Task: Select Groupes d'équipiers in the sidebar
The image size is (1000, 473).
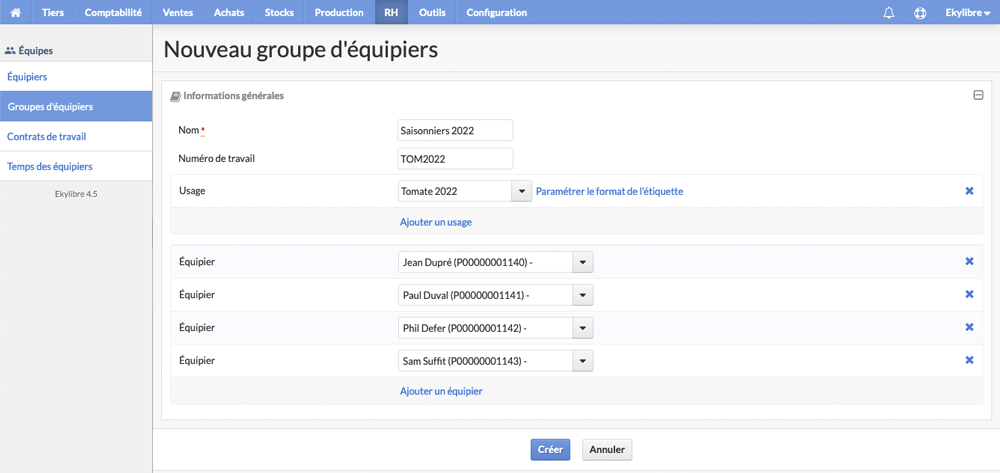Action: 76,106
